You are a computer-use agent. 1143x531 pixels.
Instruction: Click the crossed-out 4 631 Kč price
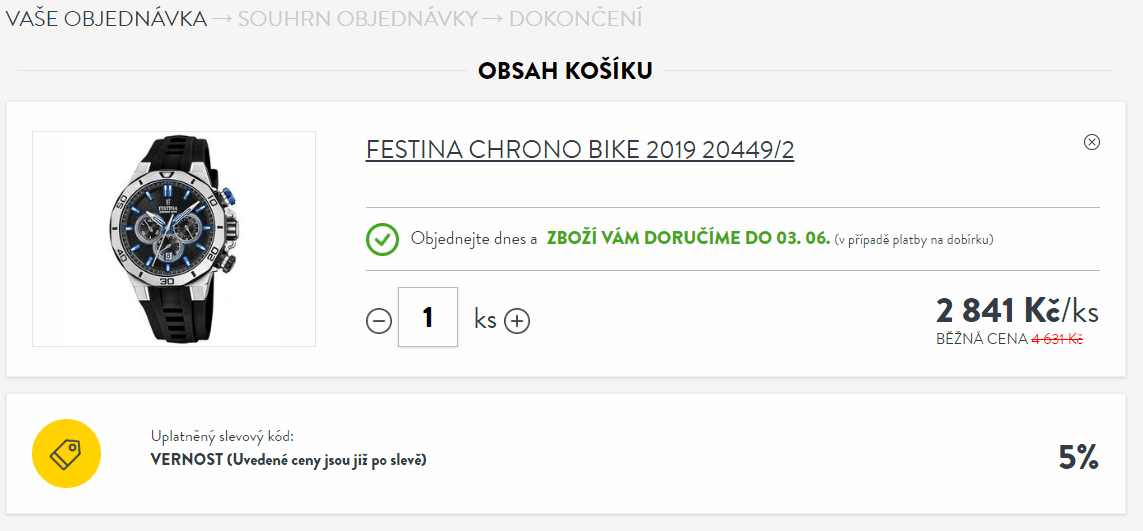[1057, 339]
